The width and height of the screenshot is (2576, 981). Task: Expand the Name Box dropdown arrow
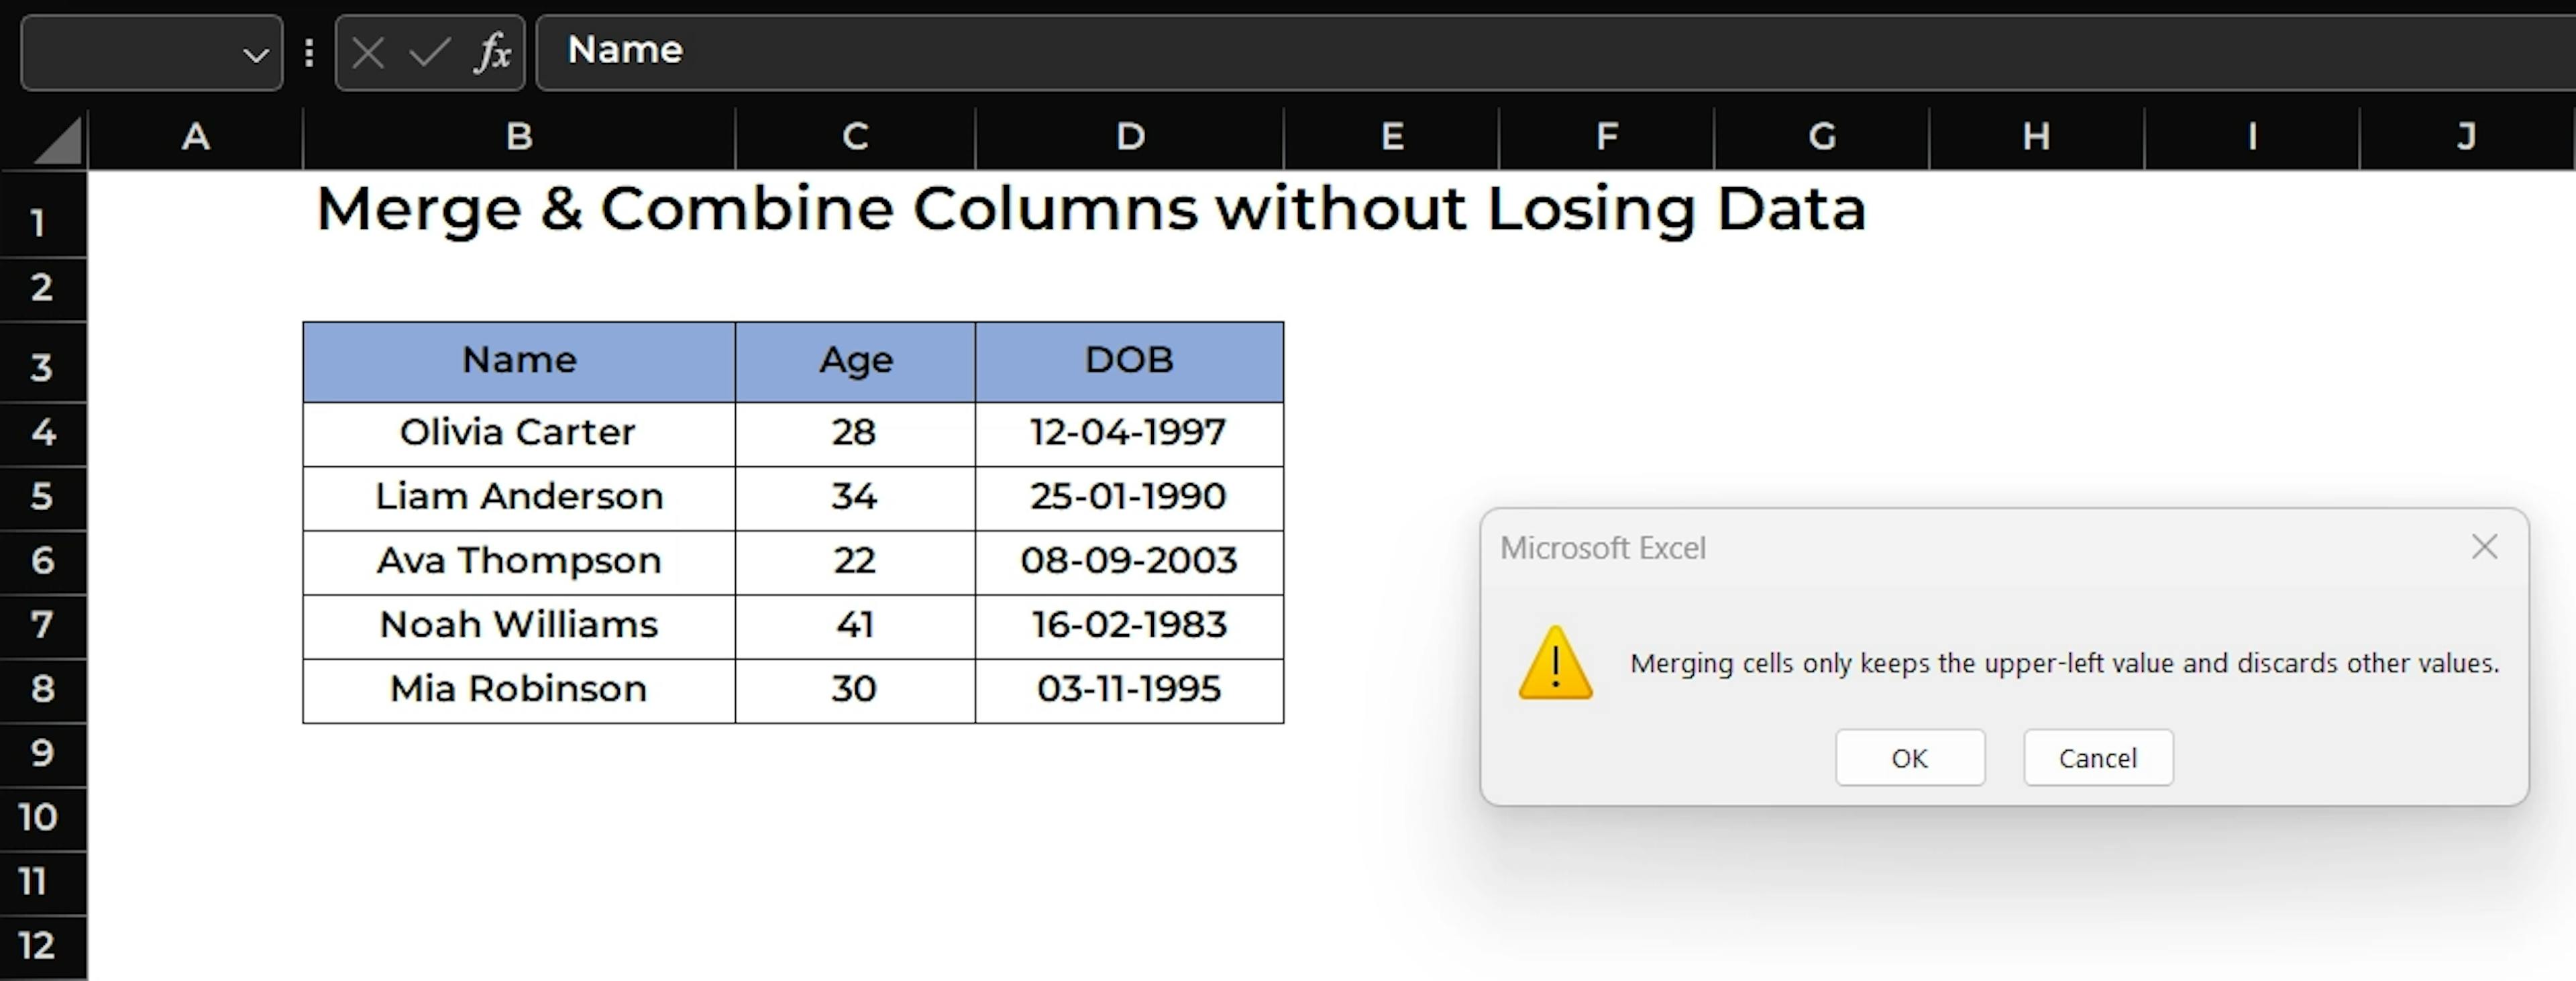point(255,55)
